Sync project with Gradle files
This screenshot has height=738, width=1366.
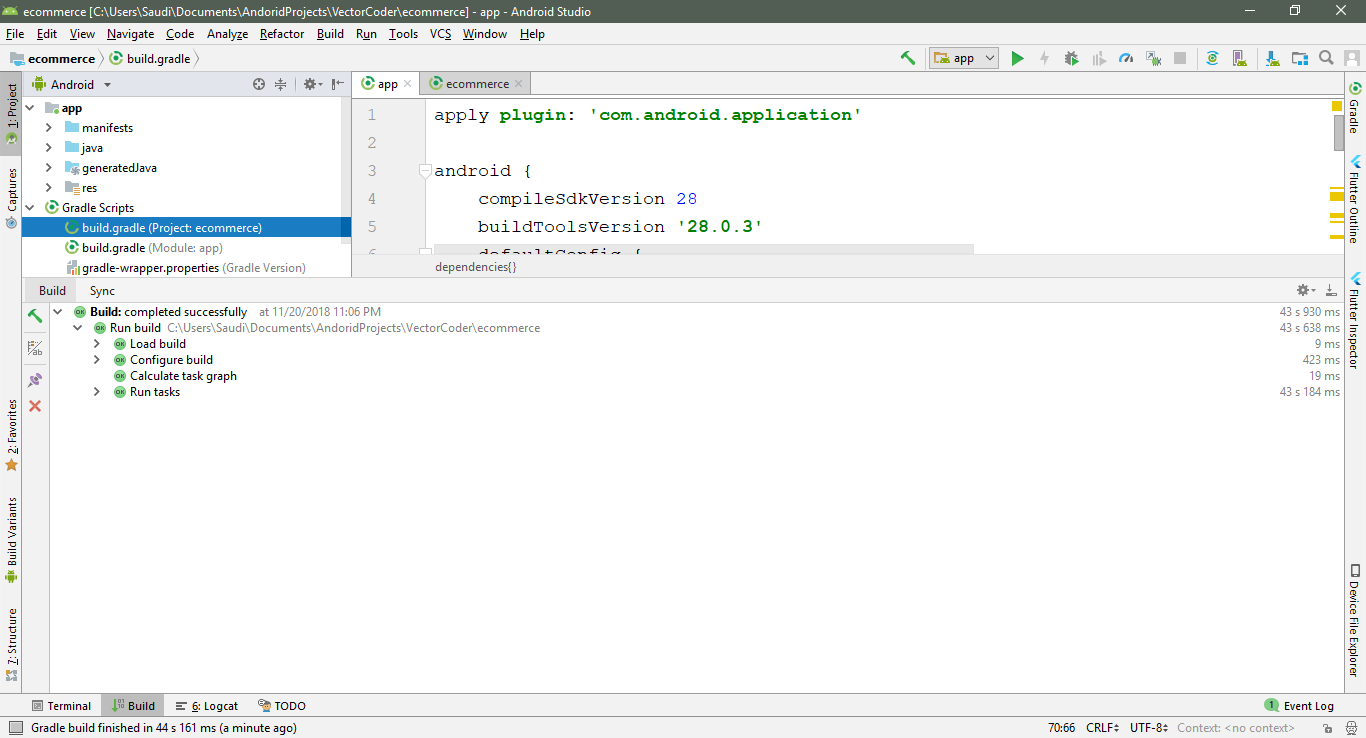tap(1212, 58)
